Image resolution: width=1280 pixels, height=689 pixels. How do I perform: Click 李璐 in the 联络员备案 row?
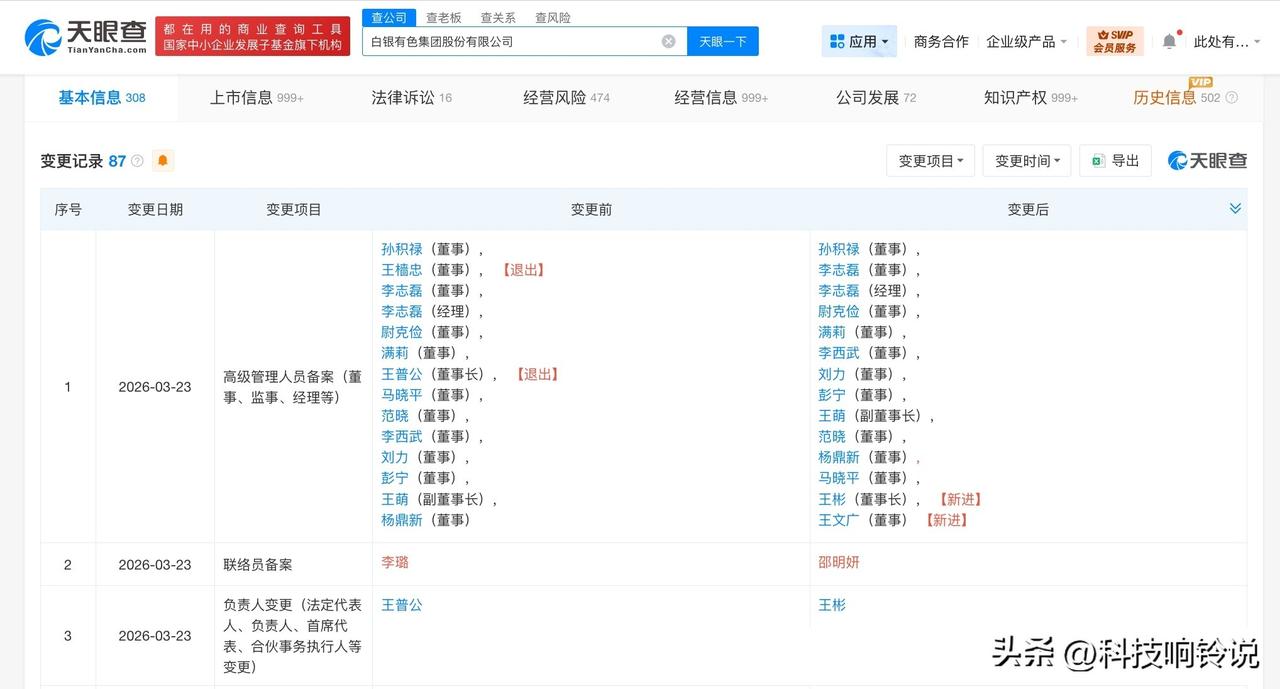[395, 562]
